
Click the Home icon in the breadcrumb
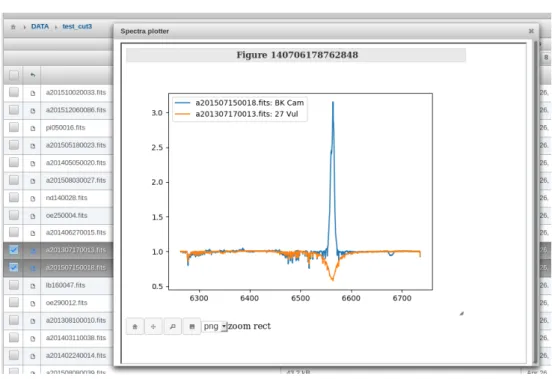[13, 27]
